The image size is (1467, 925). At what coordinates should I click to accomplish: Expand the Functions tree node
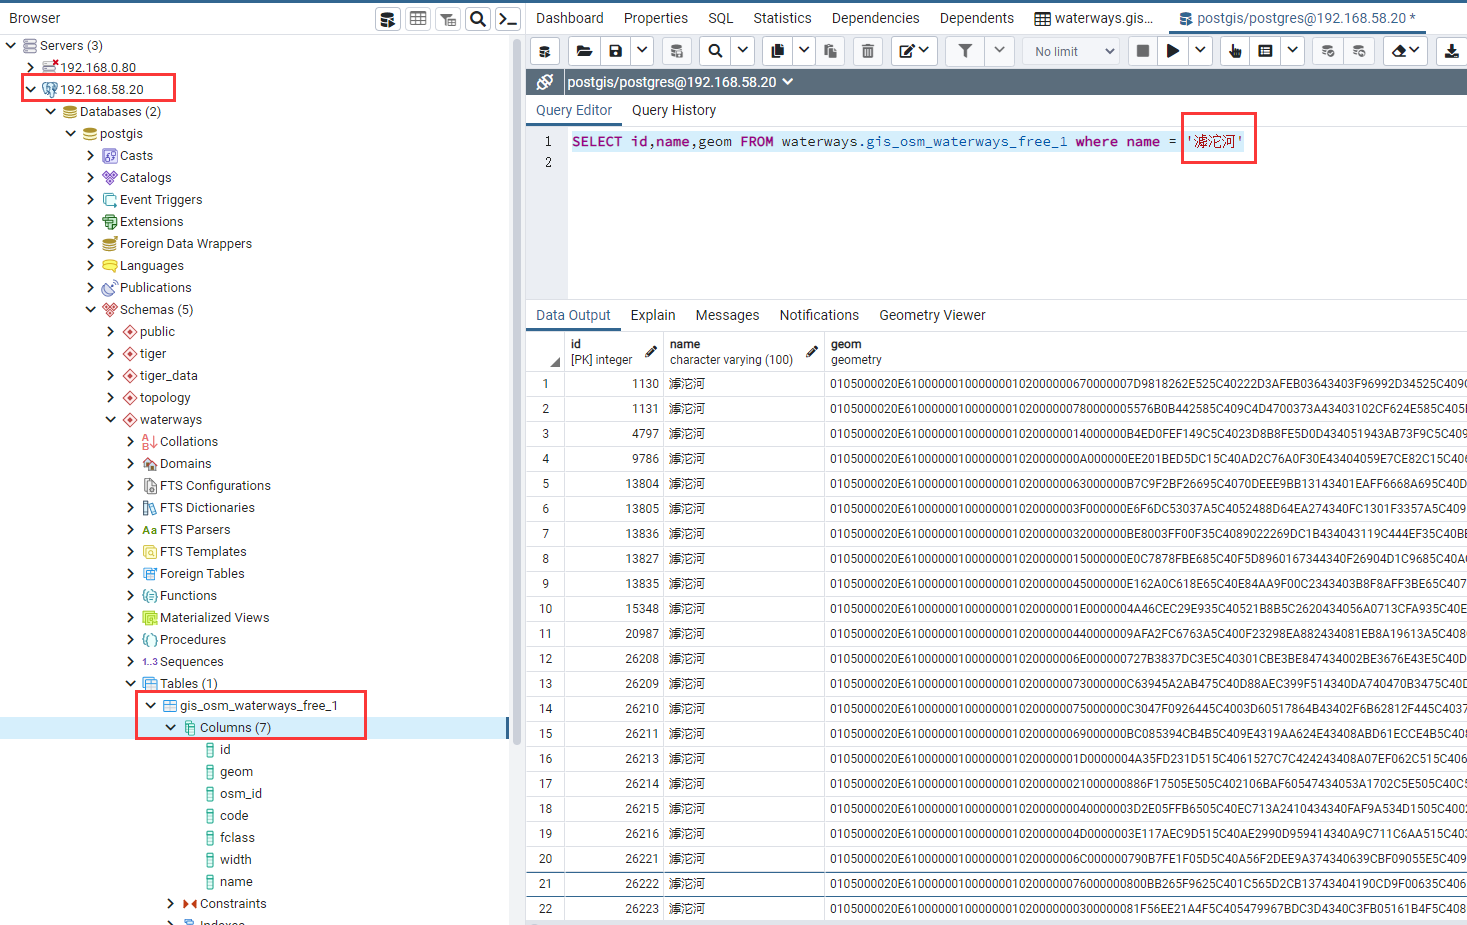click(x=131, y=596)
